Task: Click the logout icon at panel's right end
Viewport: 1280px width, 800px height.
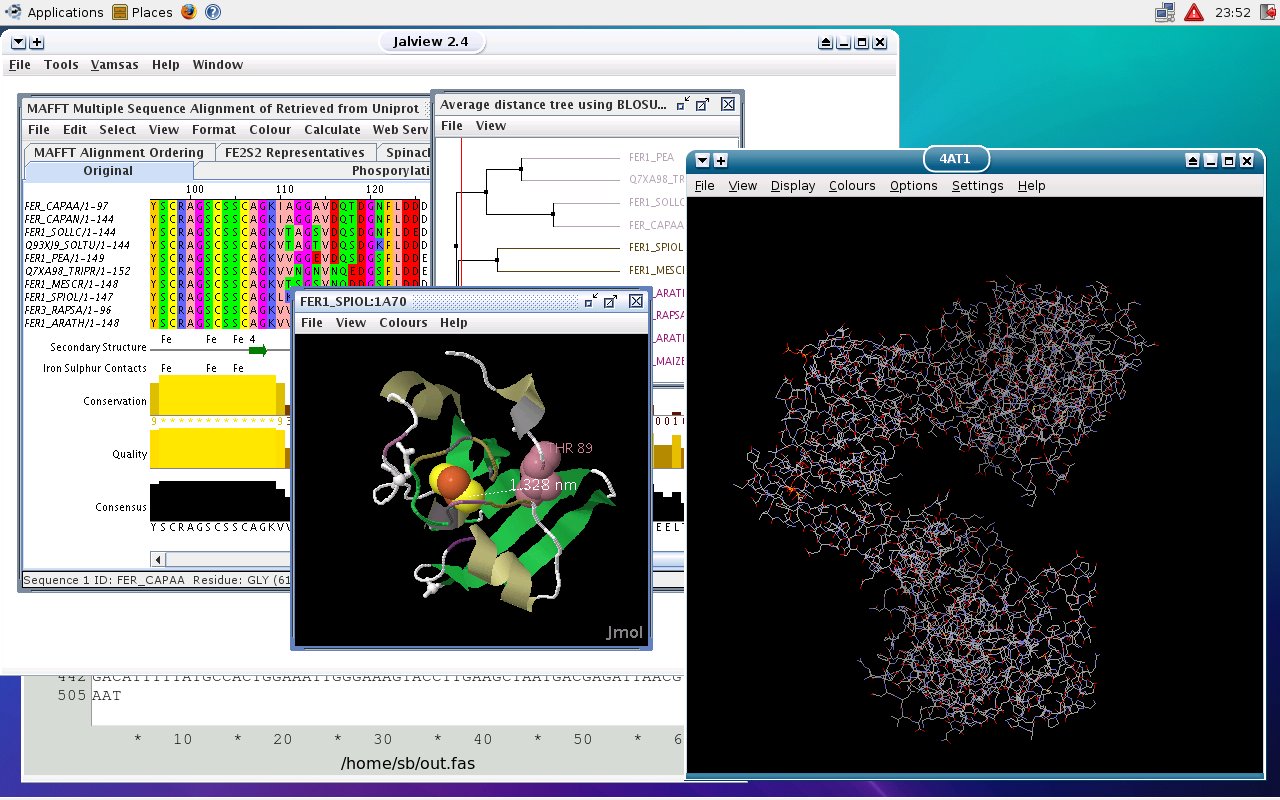Action: coord(1267,13)
